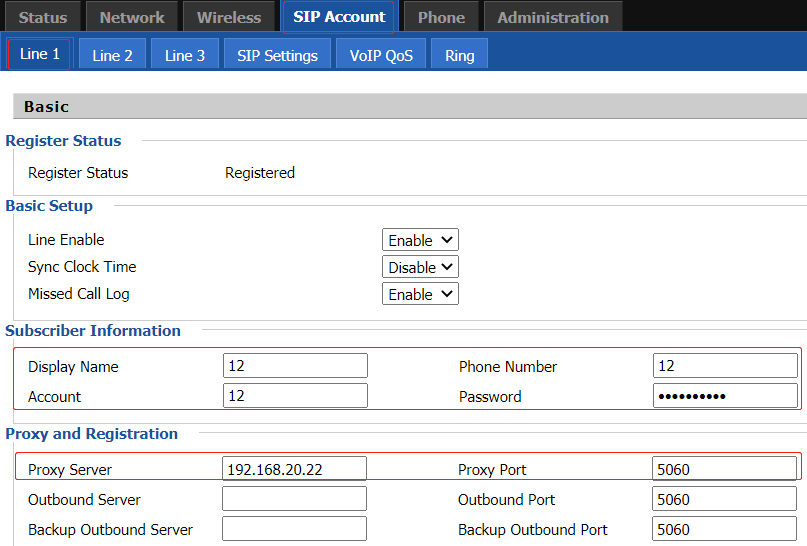Click the Display Name input field
Viewport: 807px width, 546px height.
[x=295, y=366]
